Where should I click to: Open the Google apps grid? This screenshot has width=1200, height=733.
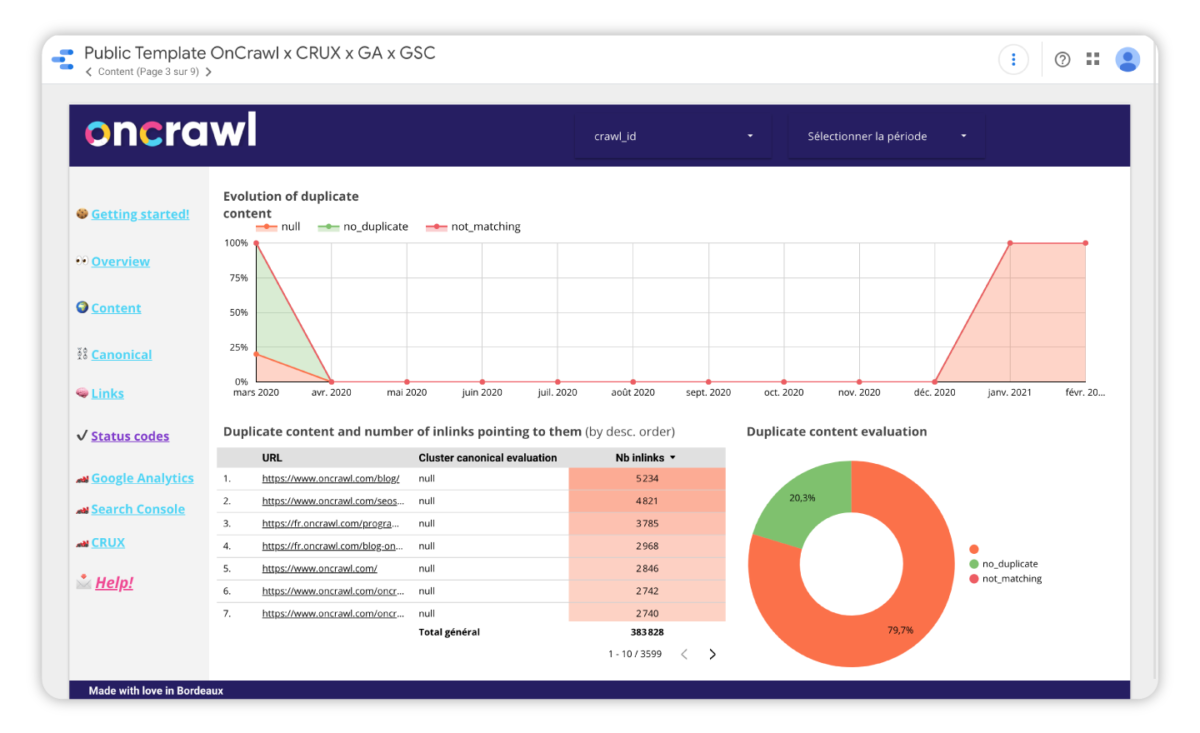point(1093,60)
